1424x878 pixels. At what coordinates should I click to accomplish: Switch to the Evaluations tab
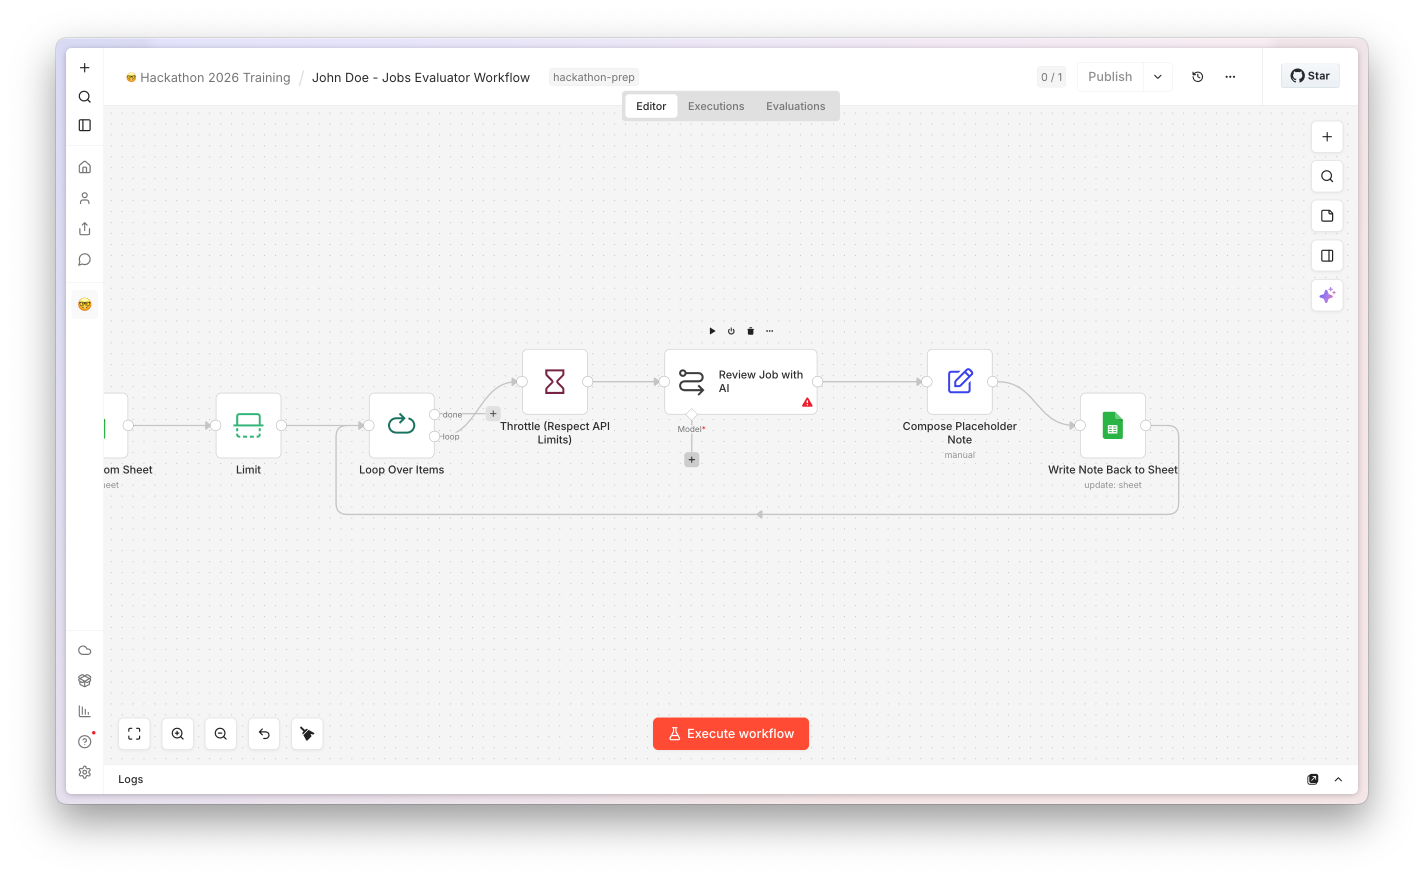pos(795,106)
